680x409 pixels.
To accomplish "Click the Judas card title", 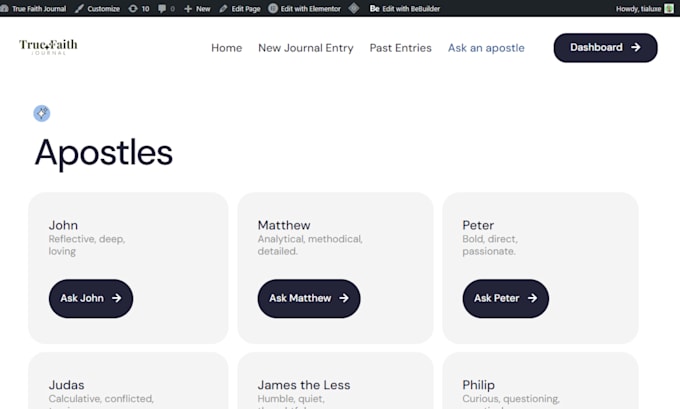I will [x=66, y=385].
